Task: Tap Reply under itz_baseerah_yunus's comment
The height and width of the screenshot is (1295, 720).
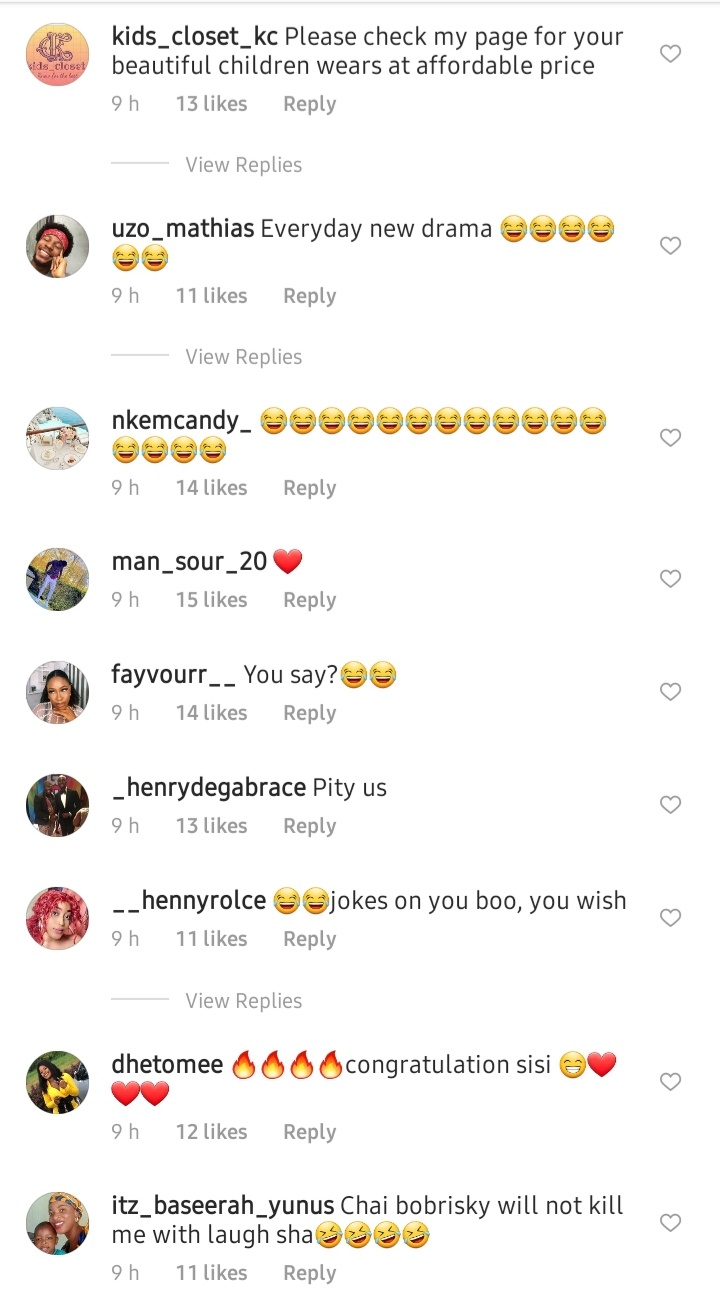Action: (x=309, y=1273)
